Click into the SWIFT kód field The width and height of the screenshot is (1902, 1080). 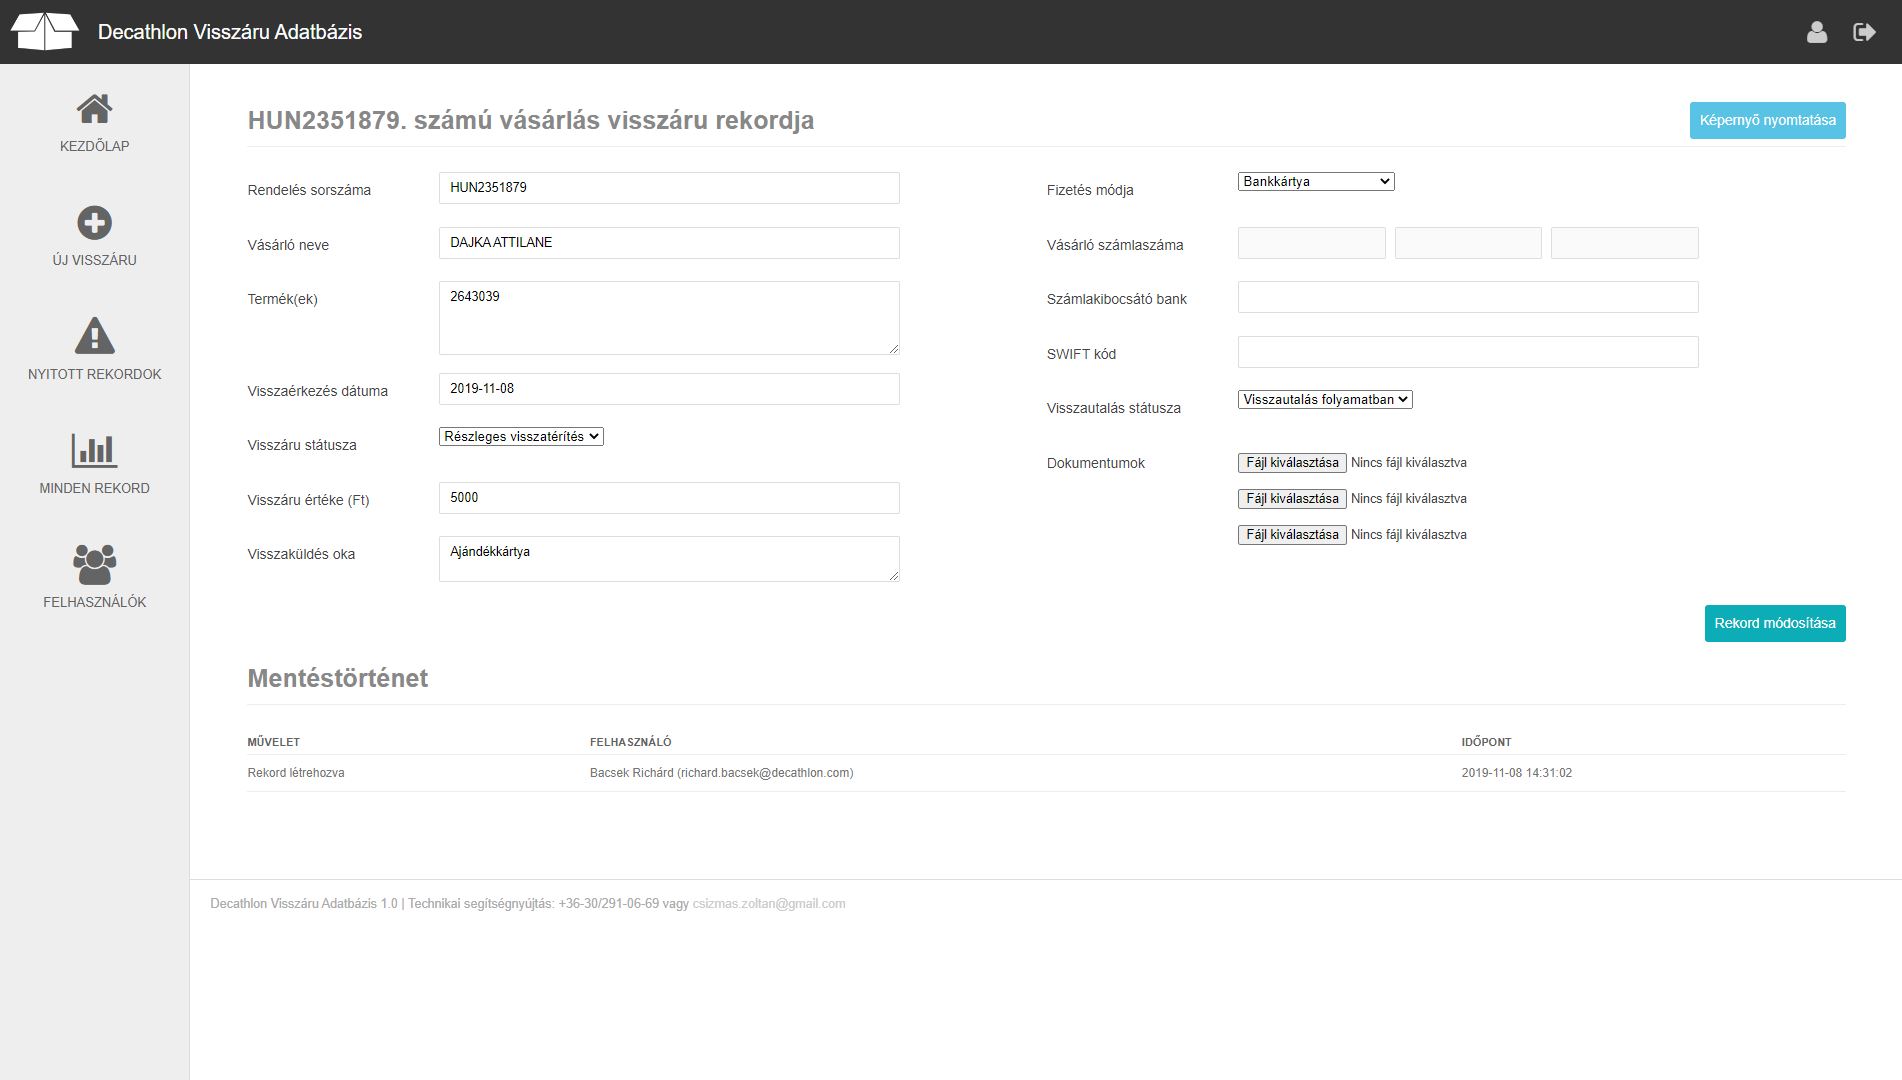click(1467, 352)
